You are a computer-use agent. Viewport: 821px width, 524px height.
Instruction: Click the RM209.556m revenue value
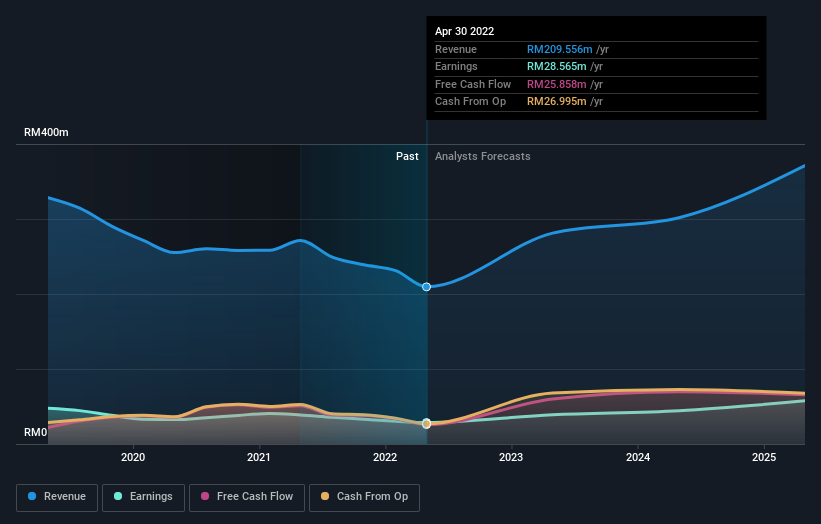pyautogui.click(x=559, y=49)
